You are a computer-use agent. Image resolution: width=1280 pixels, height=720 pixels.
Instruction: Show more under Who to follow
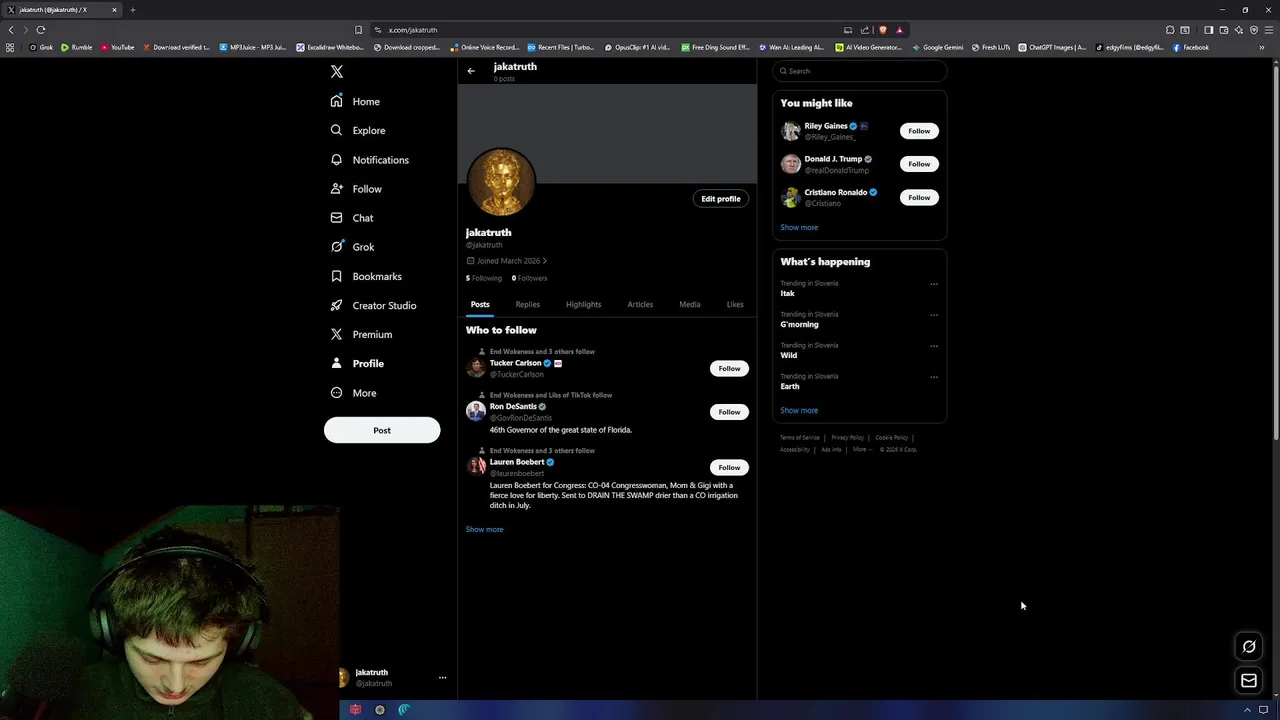tap(485, 529)
